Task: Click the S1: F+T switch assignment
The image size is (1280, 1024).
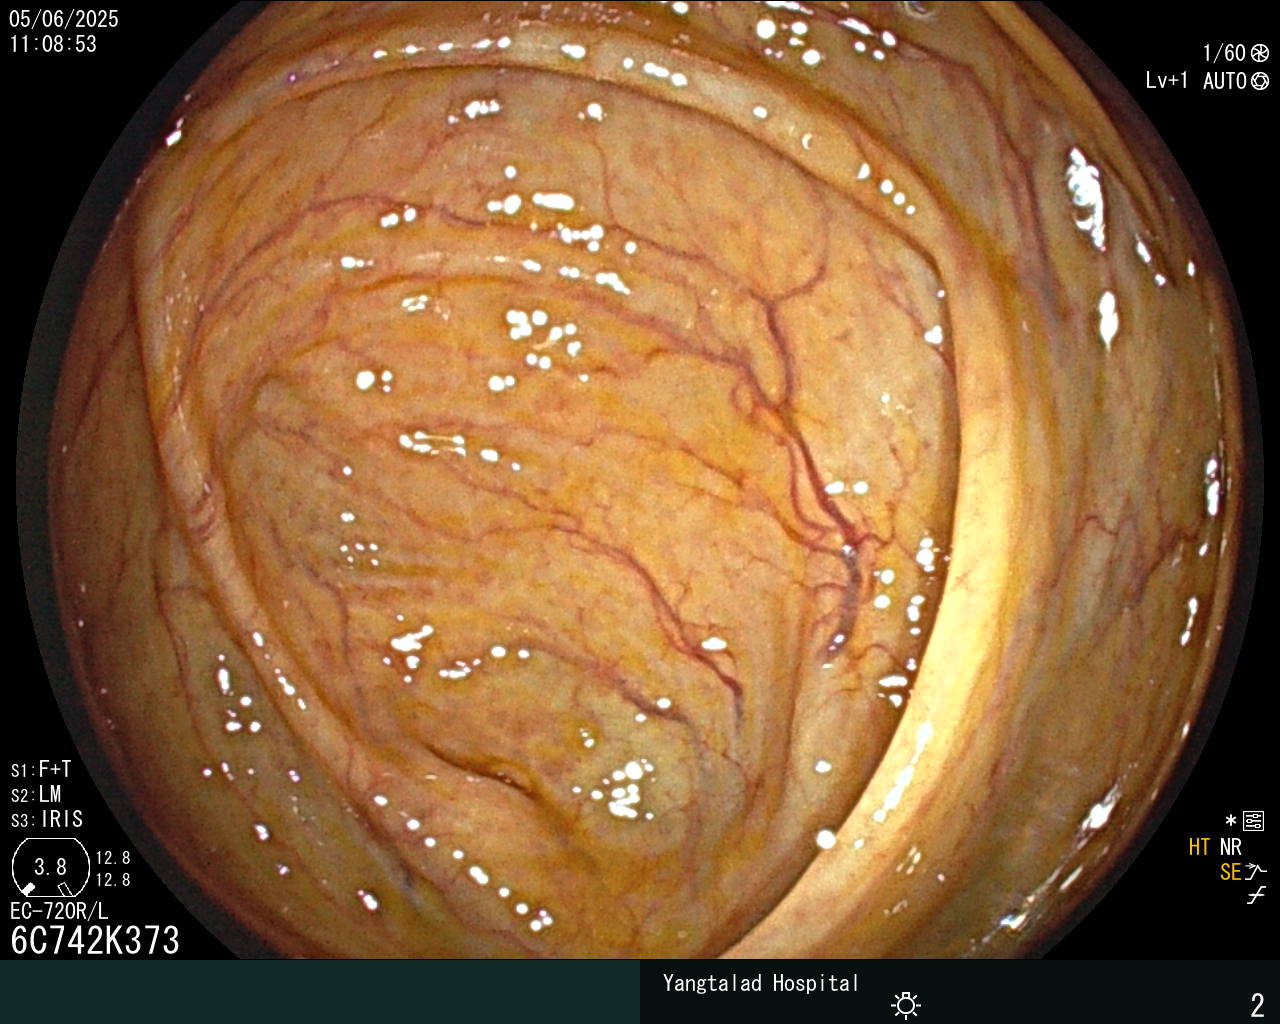Action: (x=41, y=770)
